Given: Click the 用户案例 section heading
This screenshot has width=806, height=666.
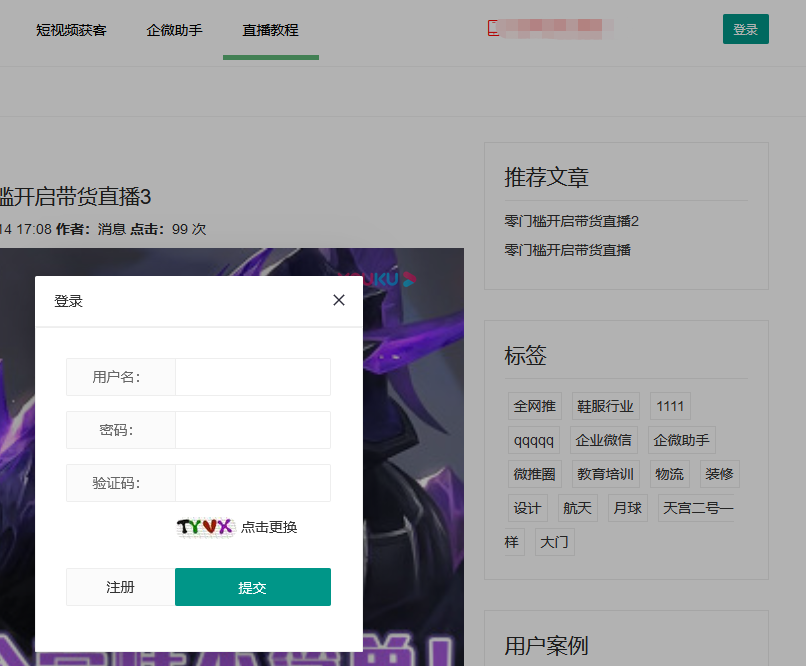Looking at the screenshot, I should coord(546,645).
